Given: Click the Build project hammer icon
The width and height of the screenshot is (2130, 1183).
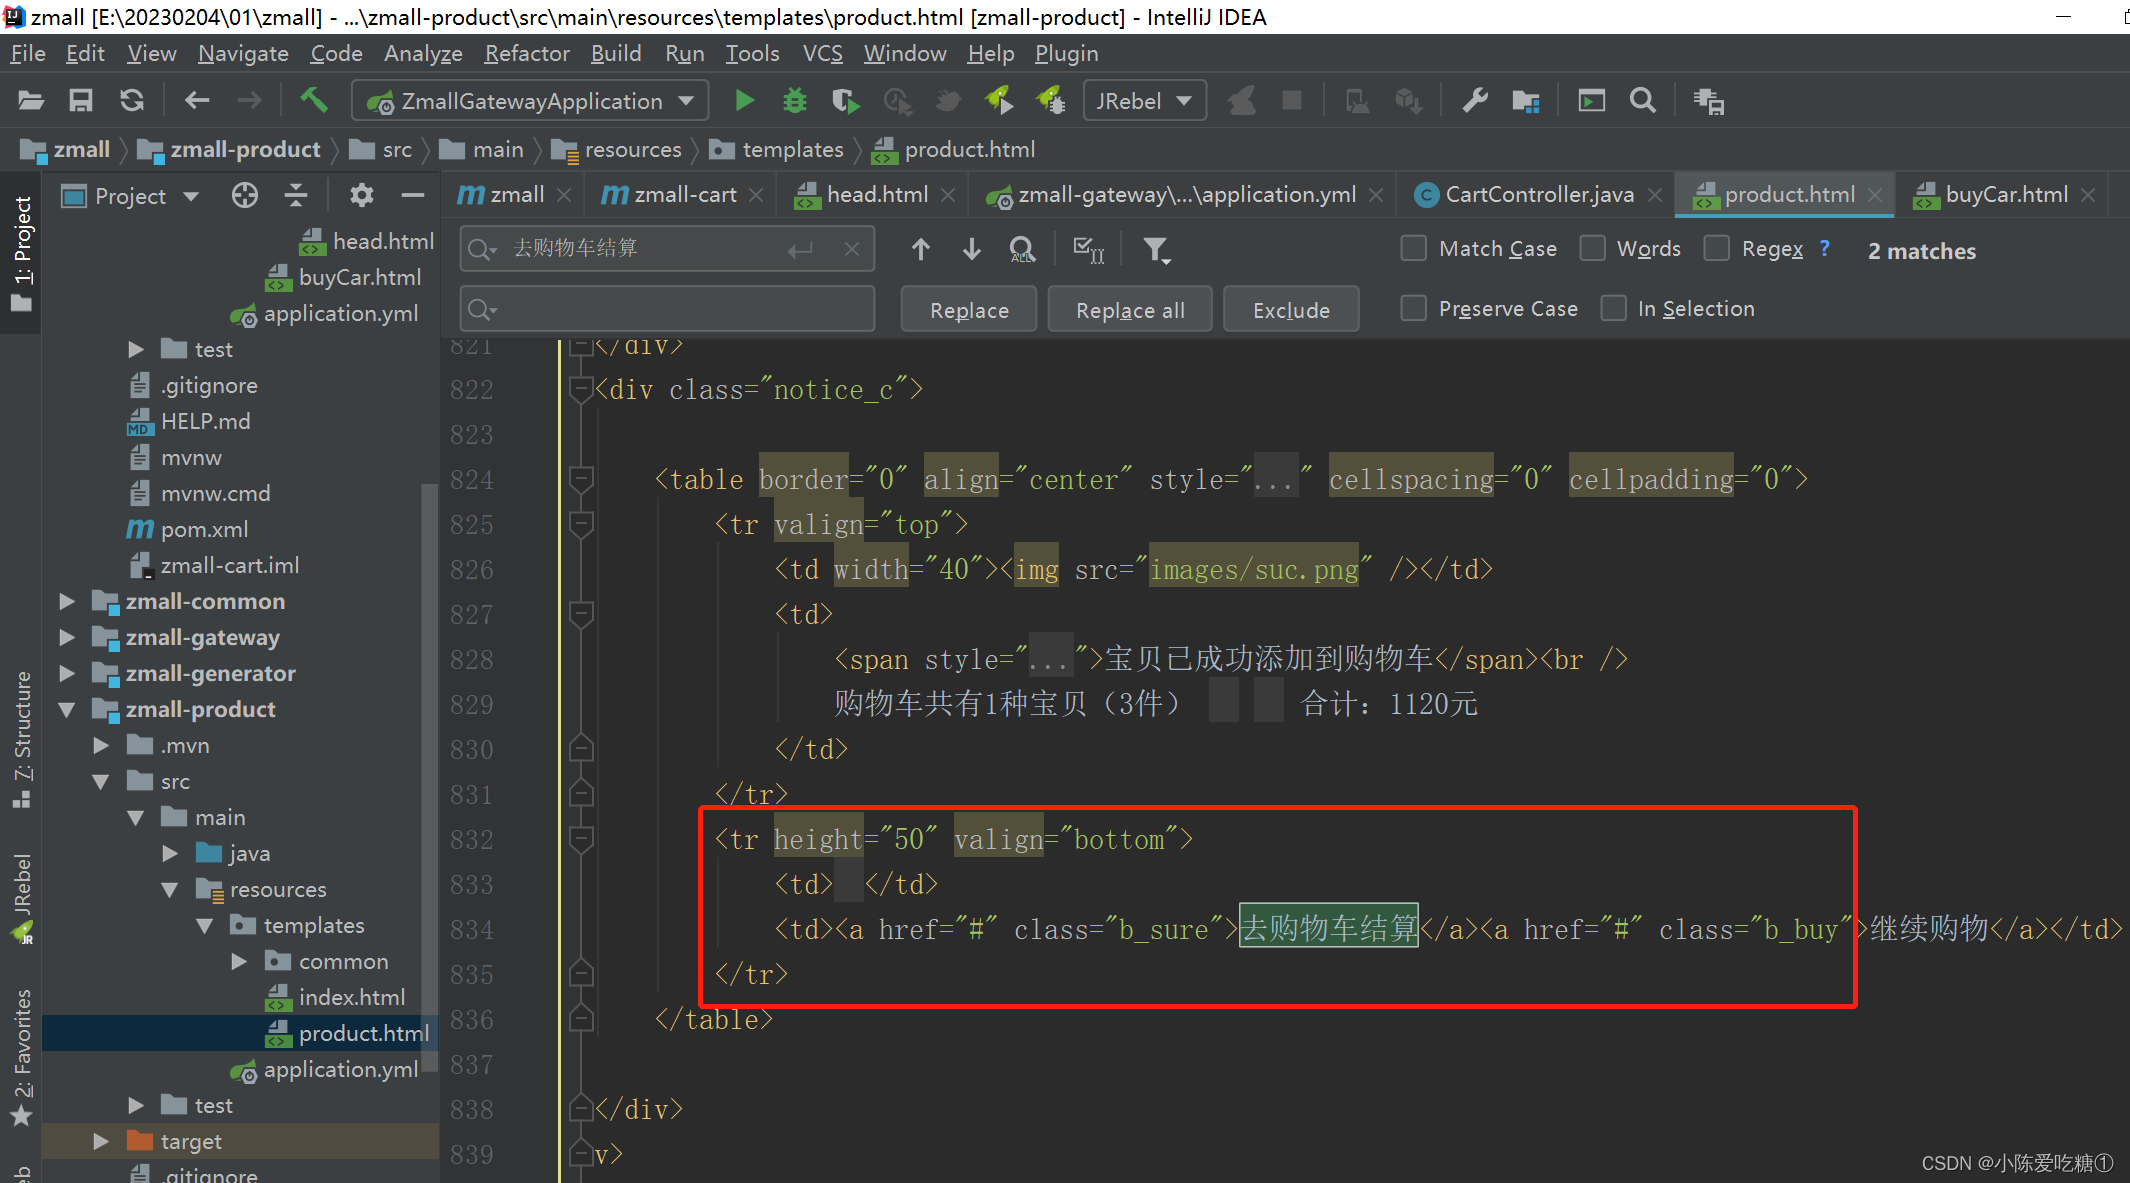Looking at the screenshot, I should pyautogui.click(x=314, y=100).
